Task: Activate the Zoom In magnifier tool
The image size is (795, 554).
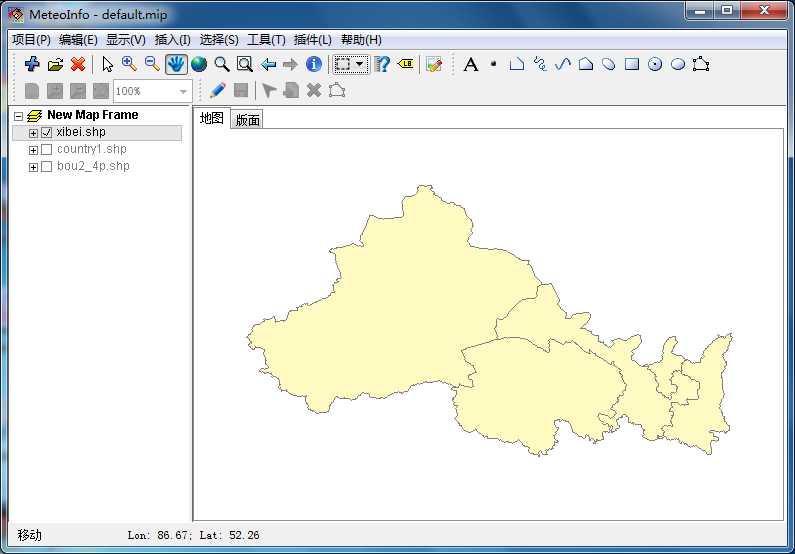Action: tap(129, 65)
